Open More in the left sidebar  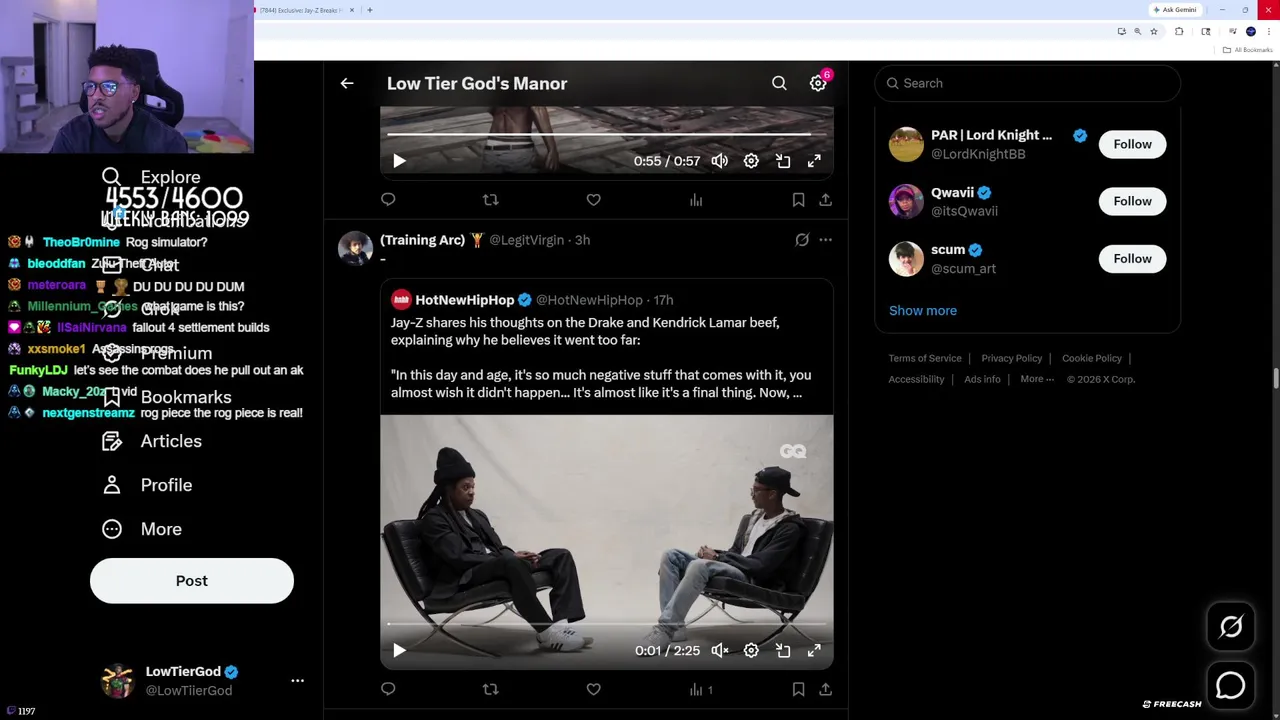click(141, 529)
